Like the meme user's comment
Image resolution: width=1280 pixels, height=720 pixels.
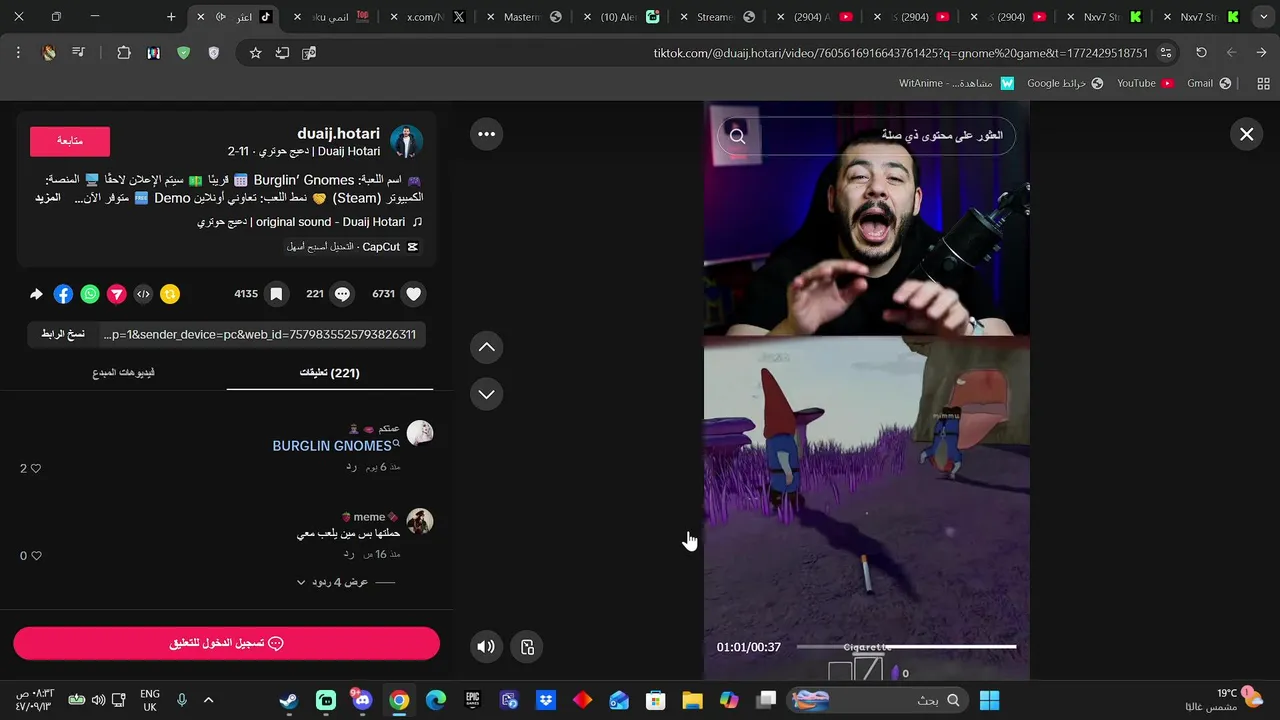[x=36, y=556]
